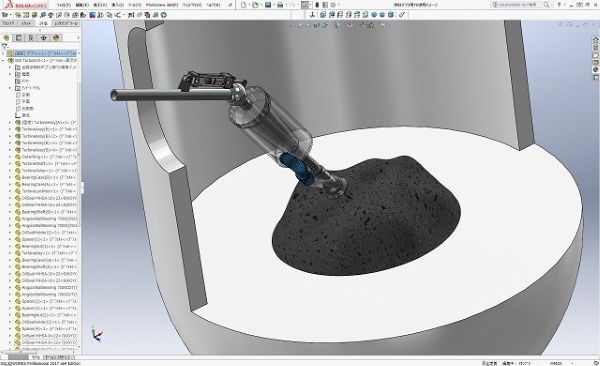Click the Zoom to Fit view icon

click(292, 25)
